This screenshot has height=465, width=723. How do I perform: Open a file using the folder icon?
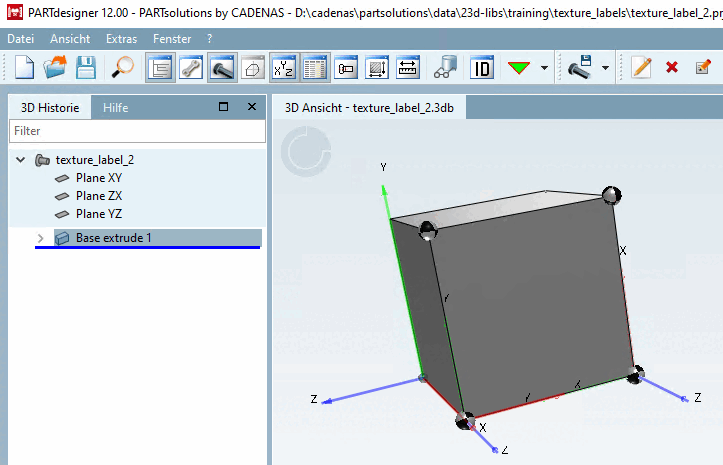[55, 68]
